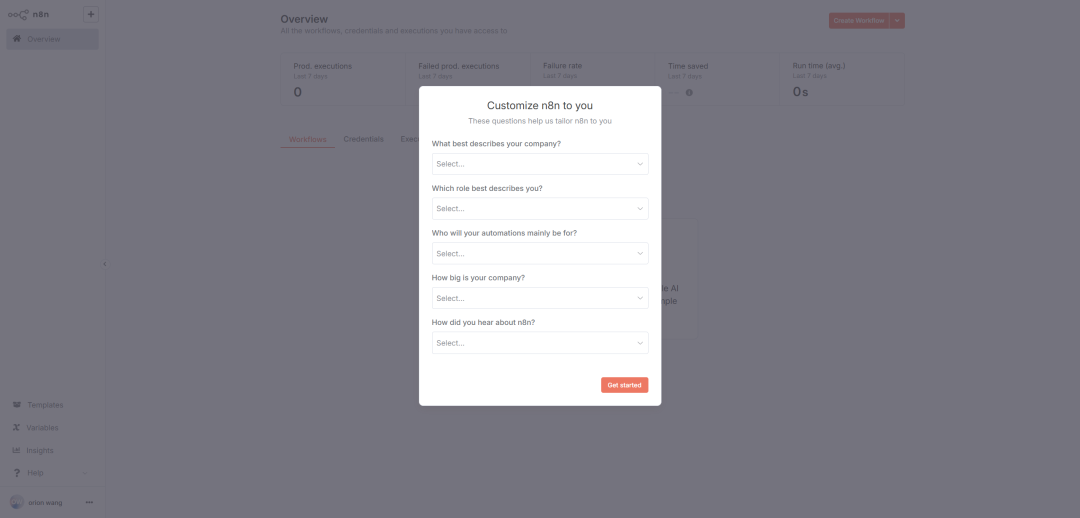Select how you heard about n8n
1080x518 pixels.
click(540, 343)
